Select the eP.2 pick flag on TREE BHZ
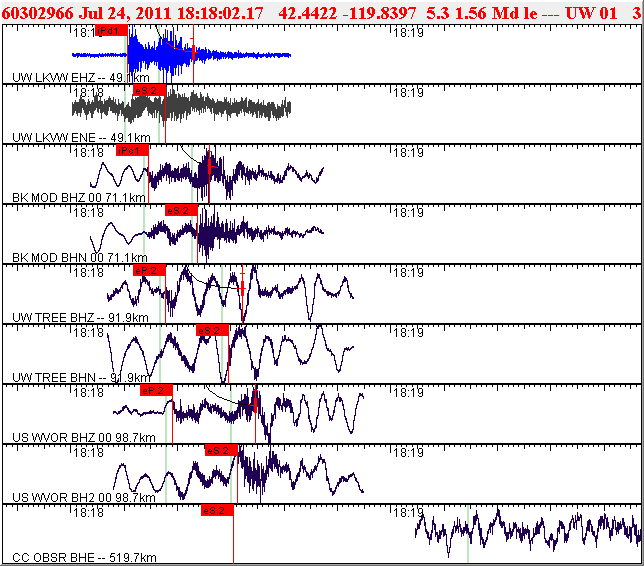 149,270
